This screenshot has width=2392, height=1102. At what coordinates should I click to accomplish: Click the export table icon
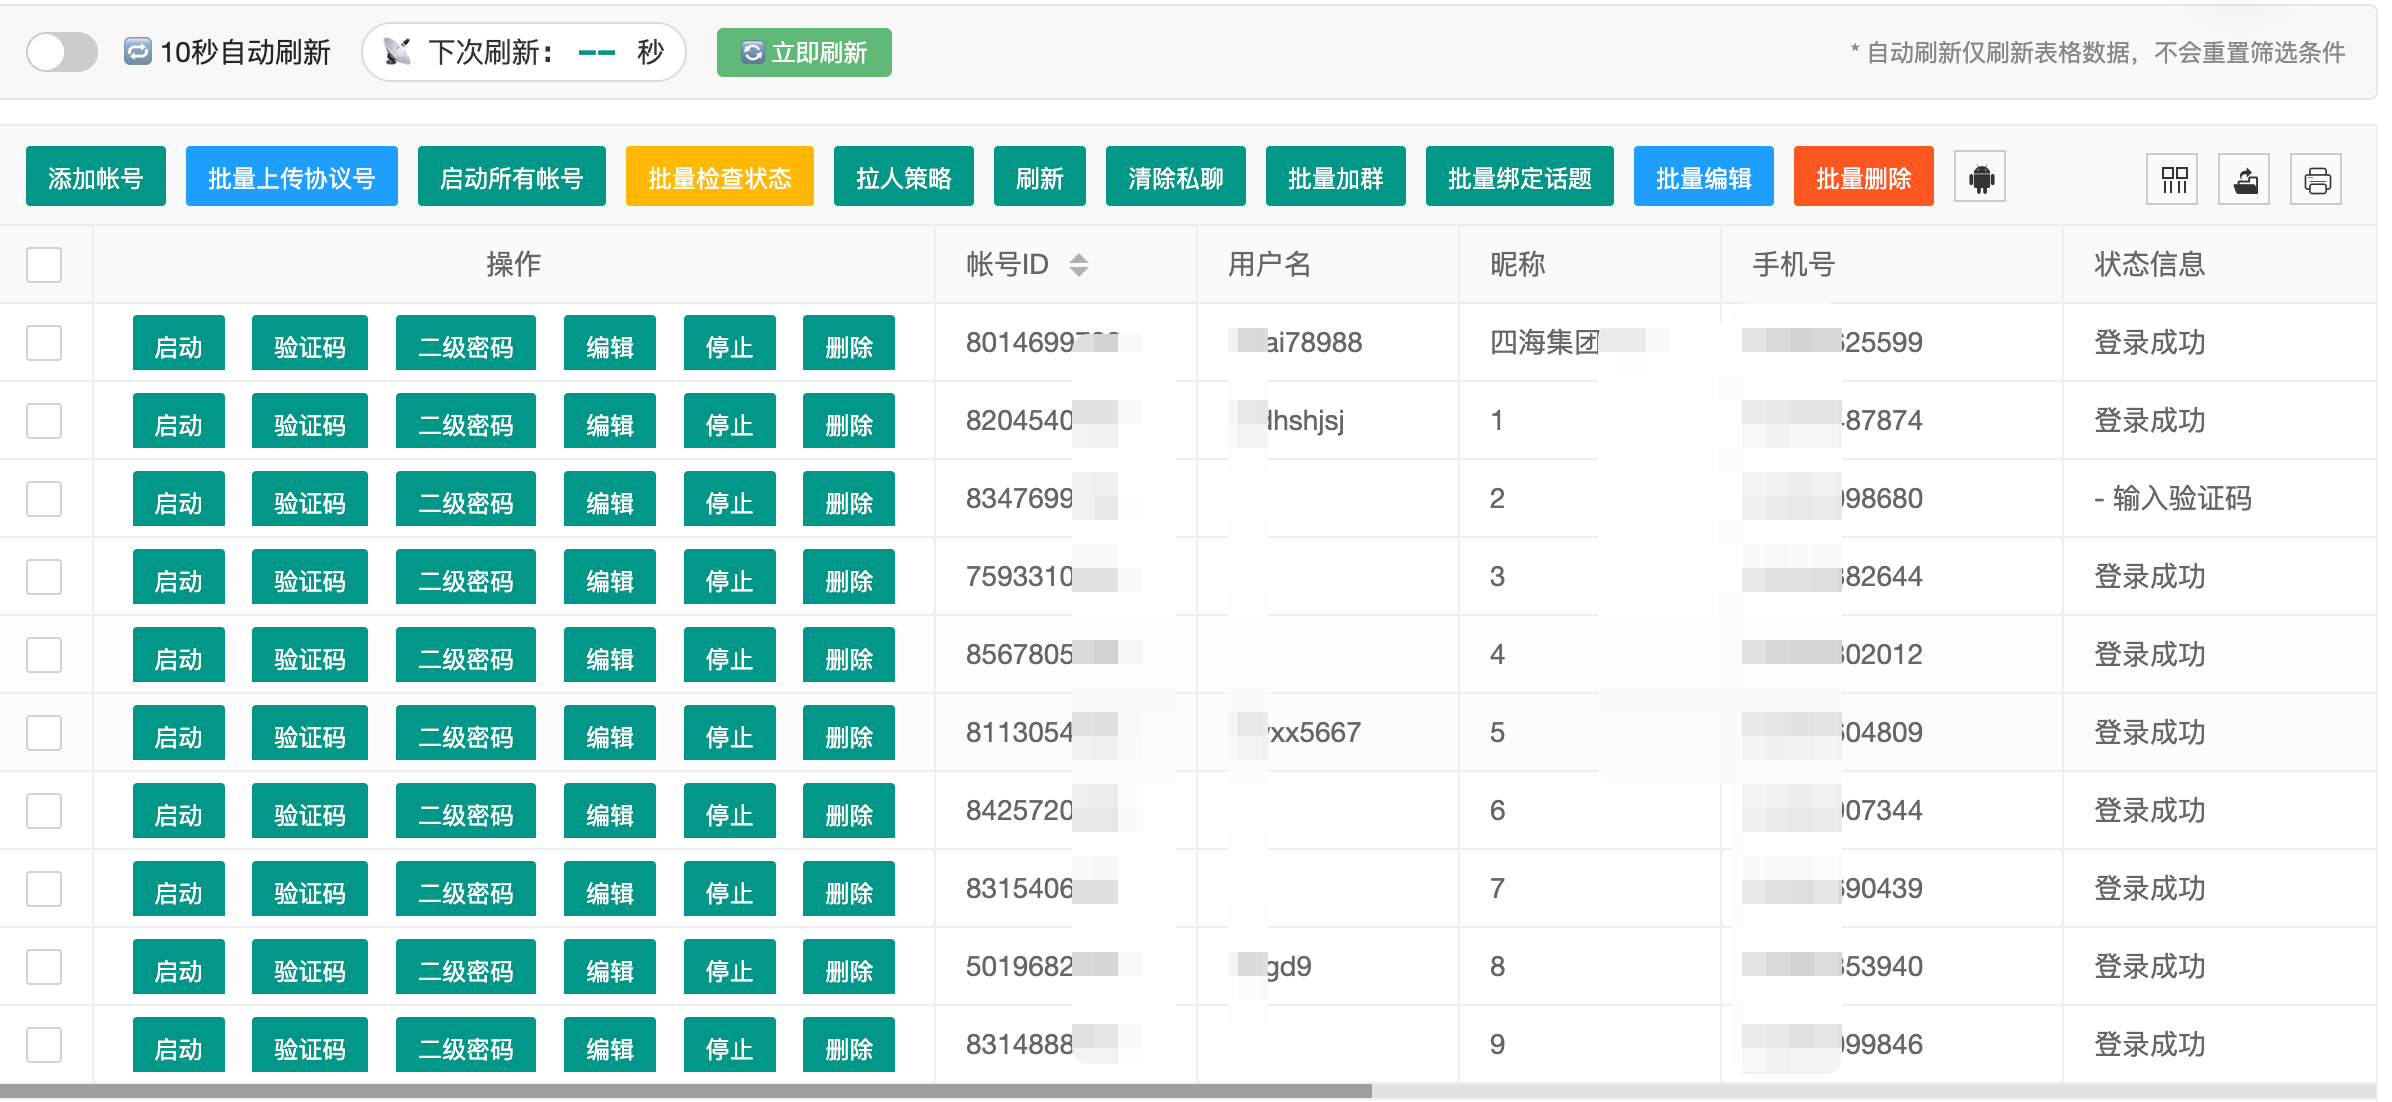click(x=2245, y=180)
